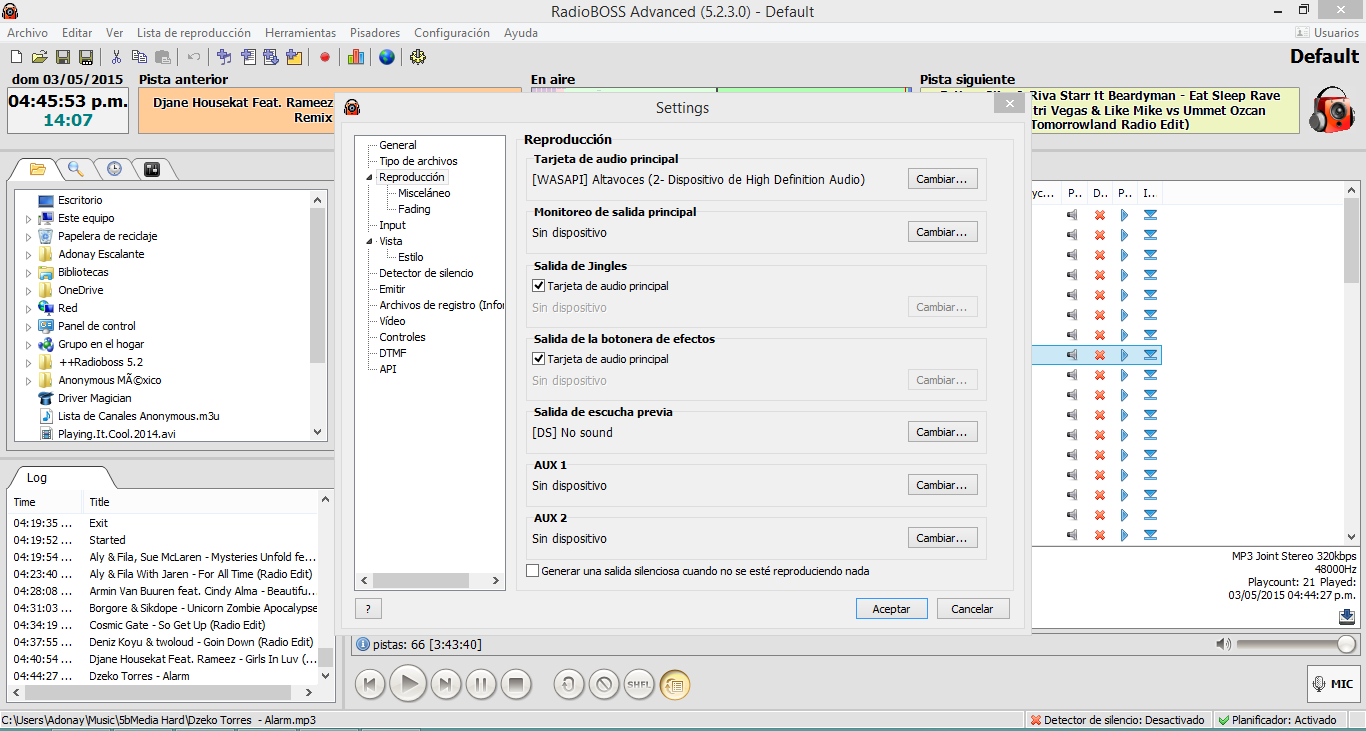This screenshot has width=1366, height=731.
Task: Click the Add music track toolbar icon
Action: click(224, 57)
